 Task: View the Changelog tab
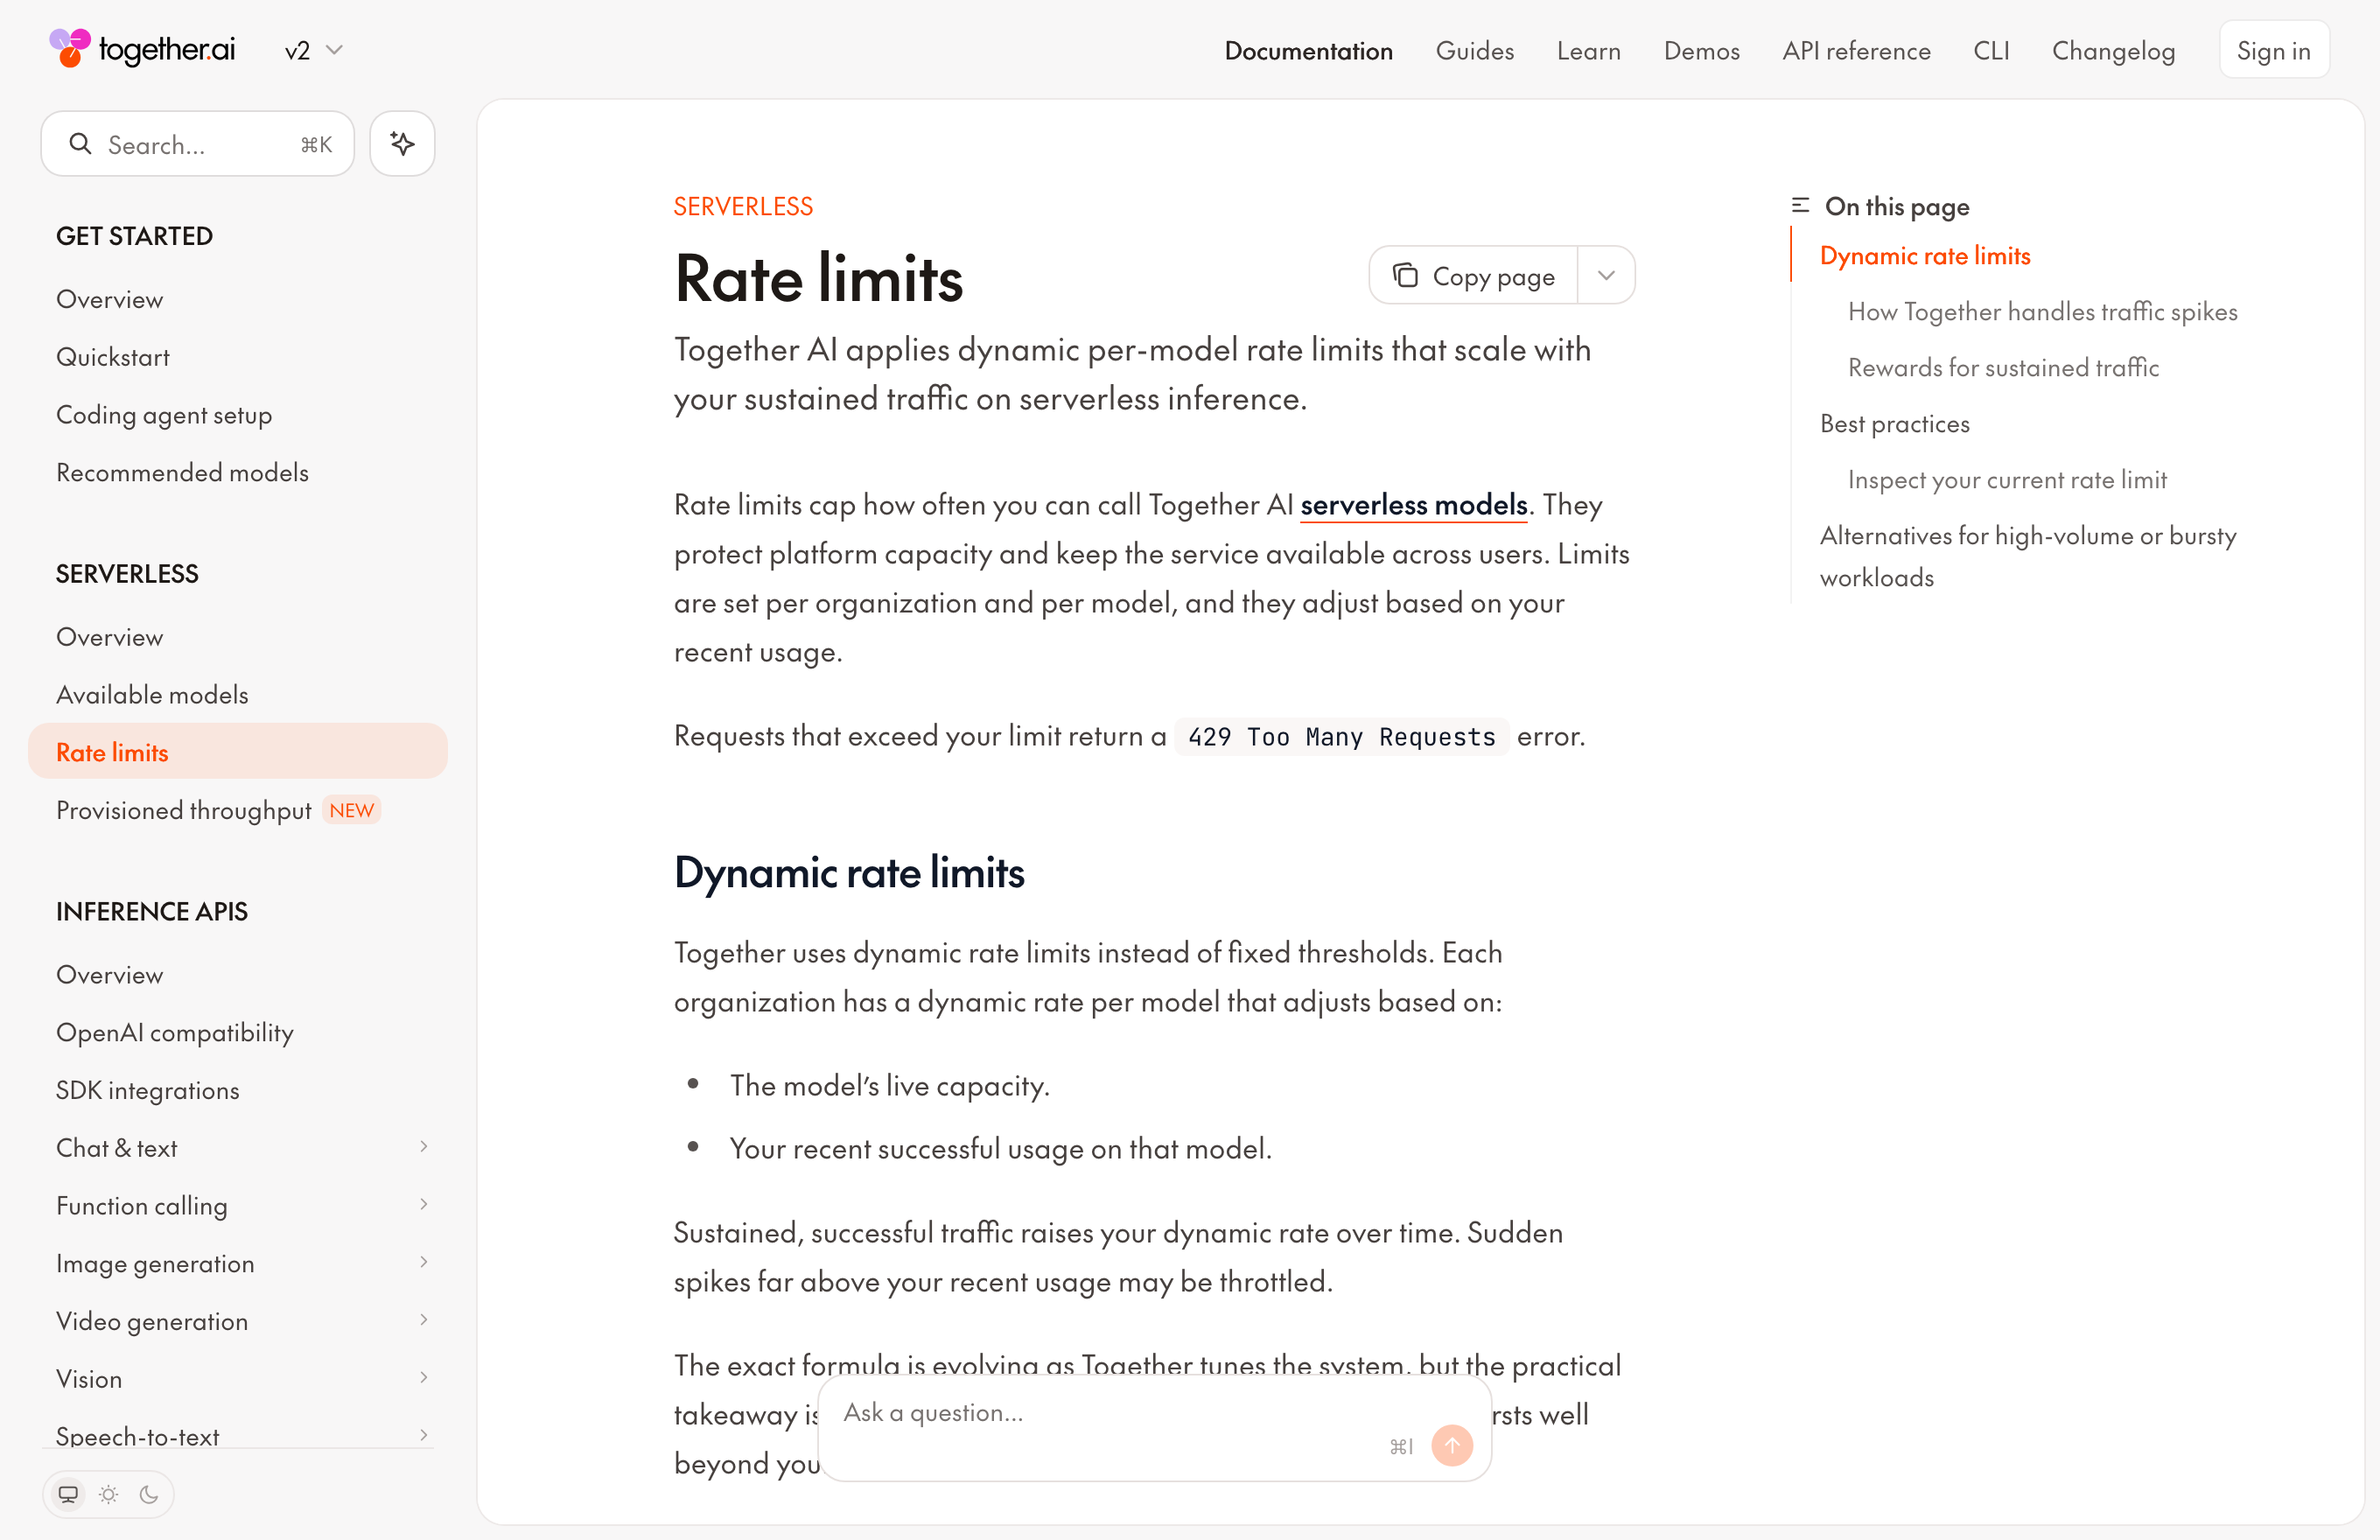[x=2113, y=50]
